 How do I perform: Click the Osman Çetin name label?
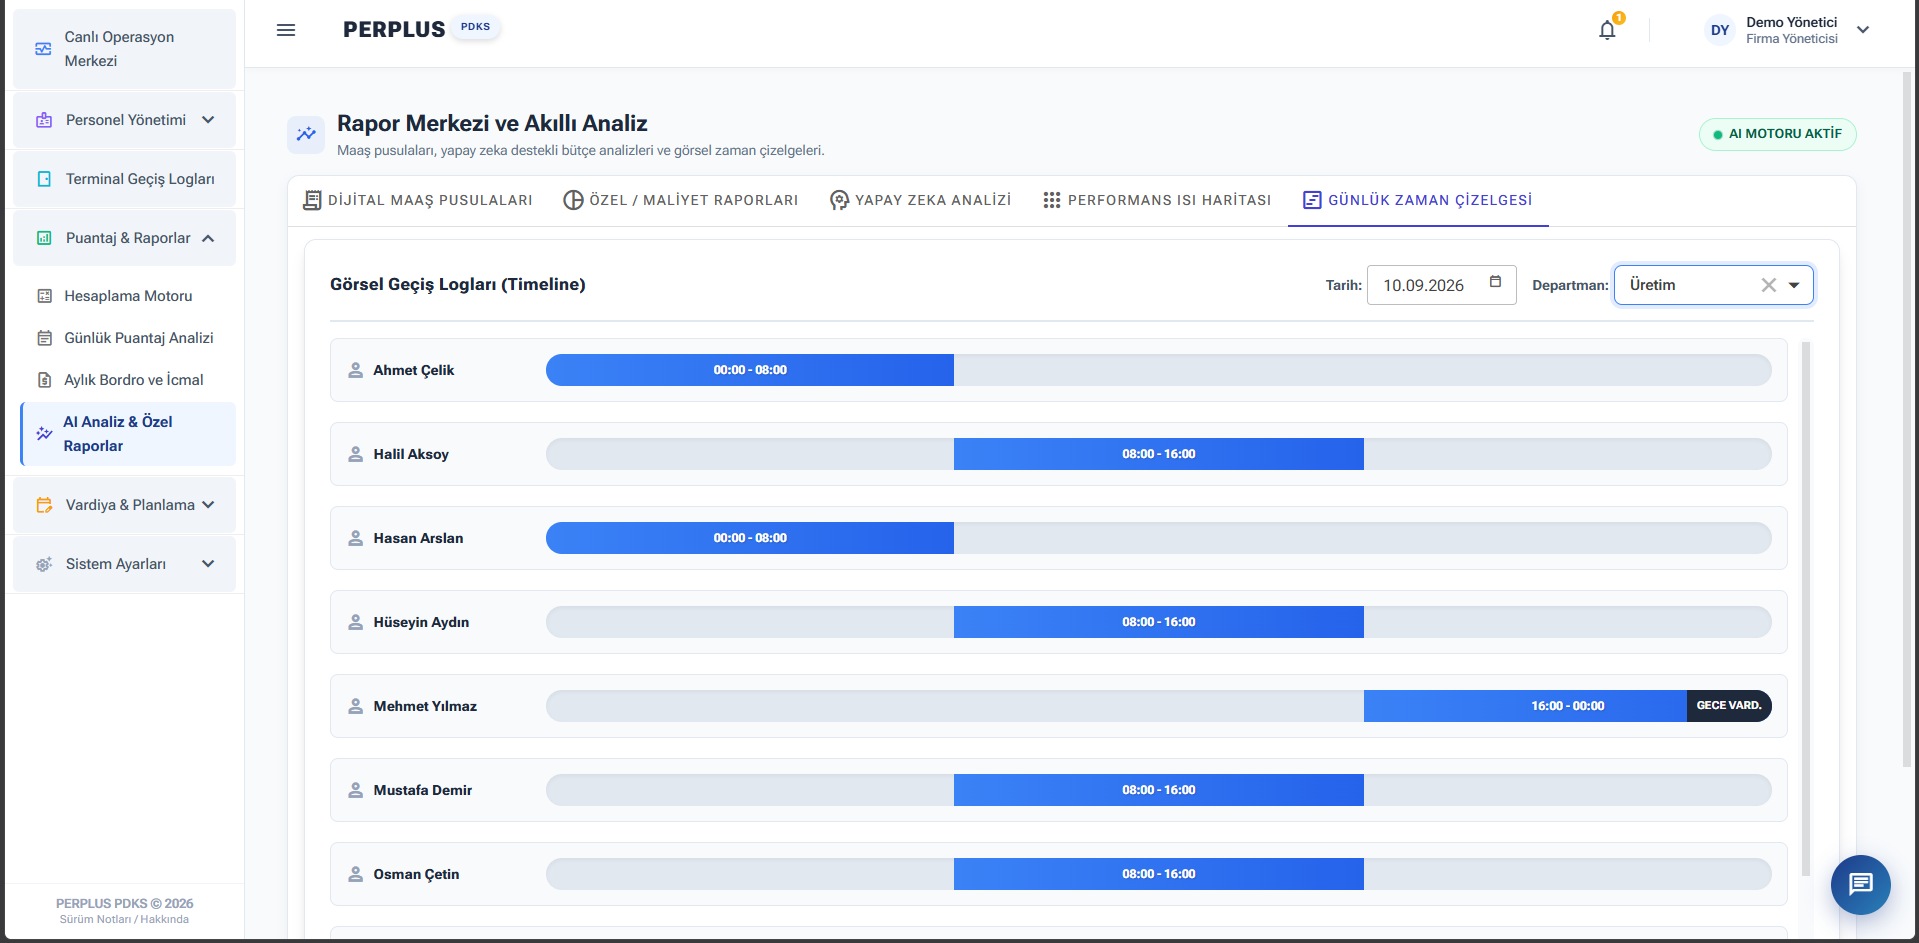pos(416,874)
